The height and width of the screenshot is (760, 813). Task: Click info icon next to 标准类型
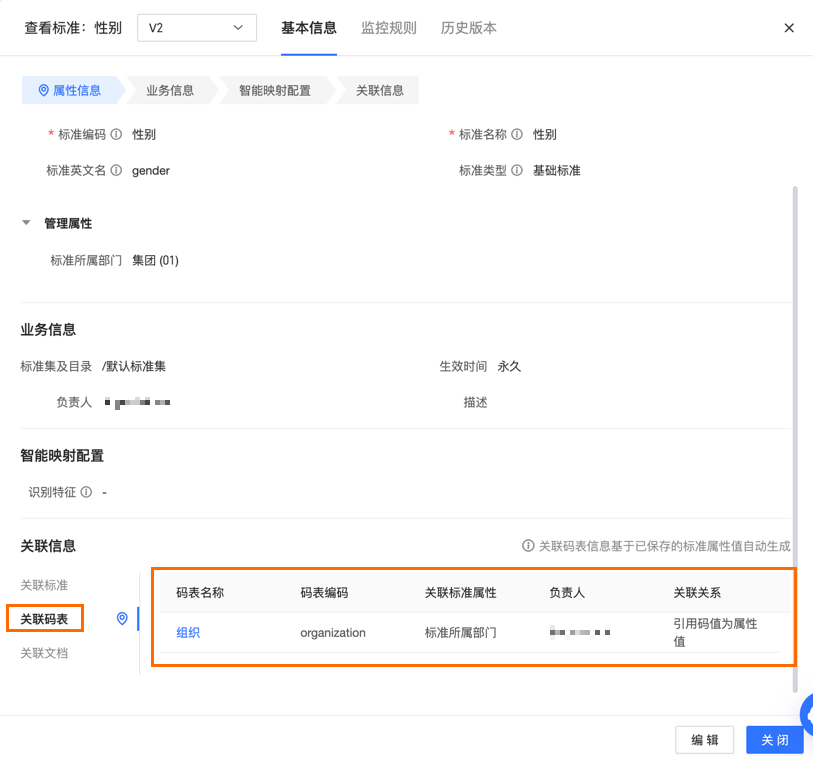coord(517,171)
